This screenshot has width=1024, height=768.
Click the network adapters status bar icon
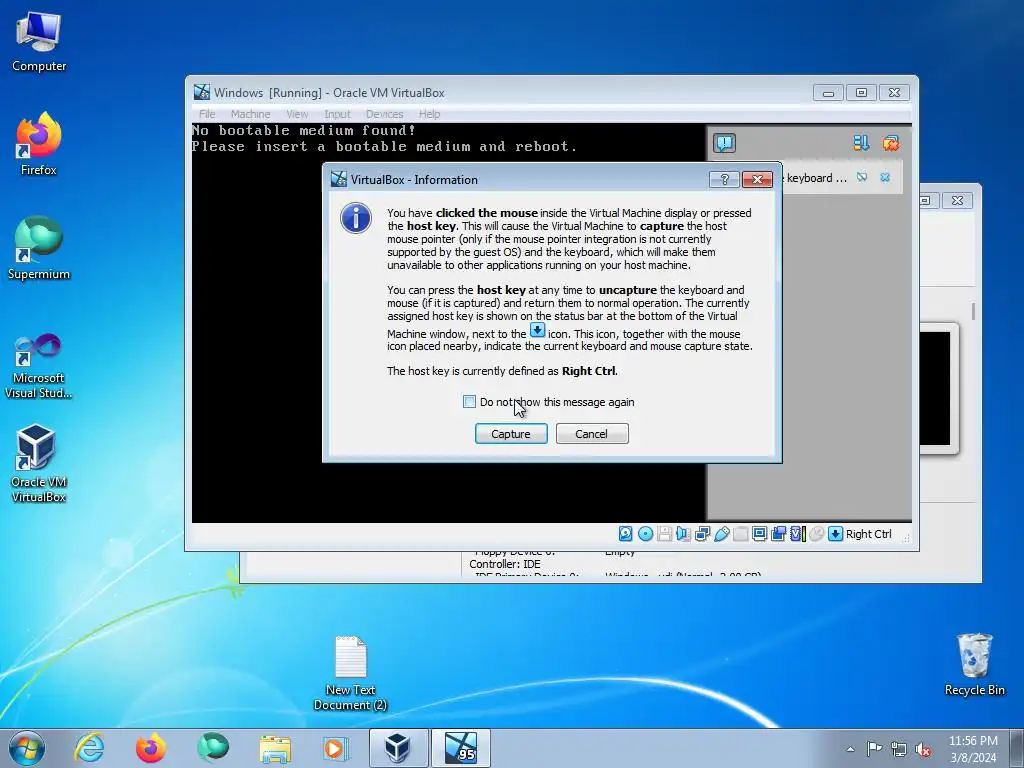click(702, 534)
